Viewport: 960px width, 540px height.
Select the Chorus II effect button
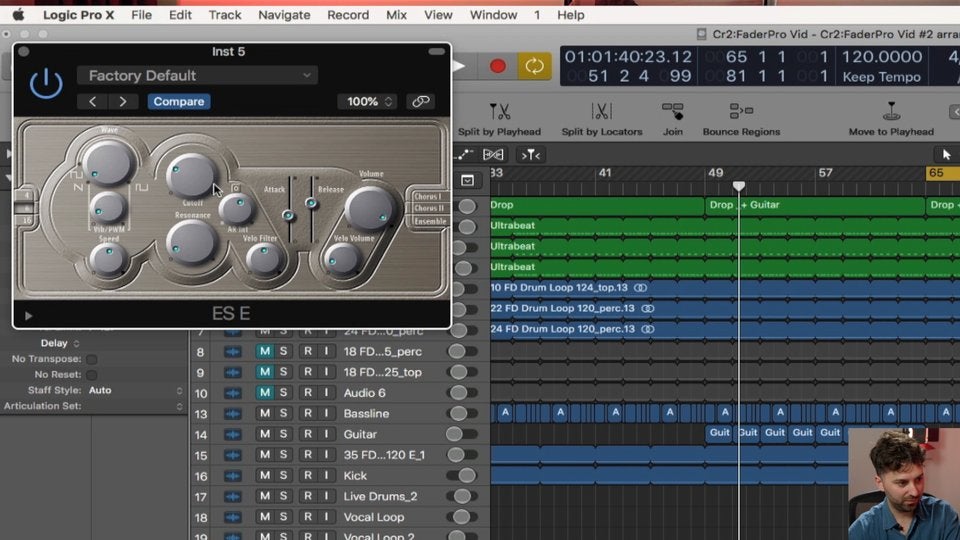click(x=430, y=208)
